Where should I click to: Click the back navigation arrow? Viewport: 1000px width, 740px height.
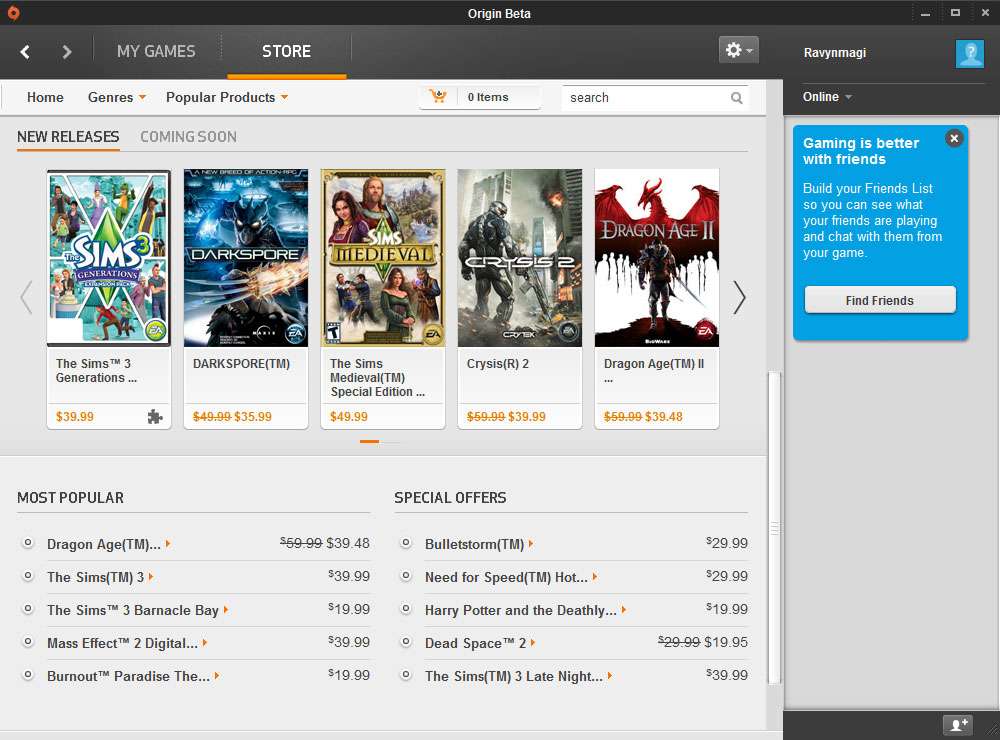[x=25, y=52]
